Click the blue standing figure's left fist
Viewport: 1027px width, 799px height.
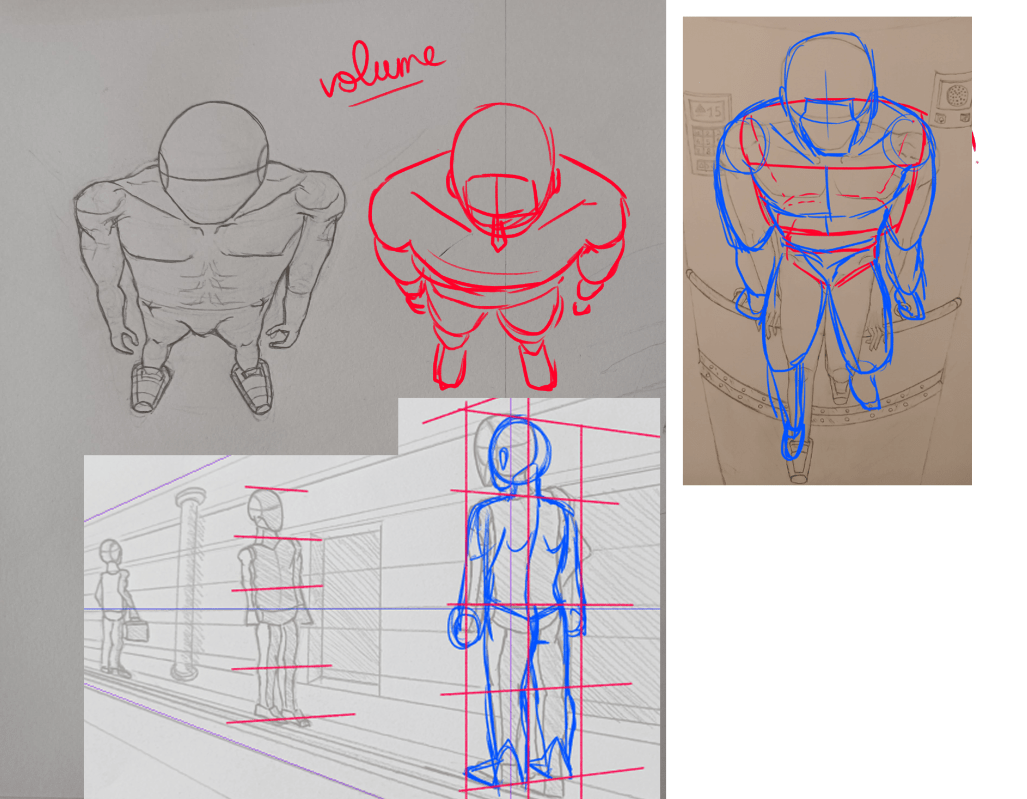tap(464, 626)
